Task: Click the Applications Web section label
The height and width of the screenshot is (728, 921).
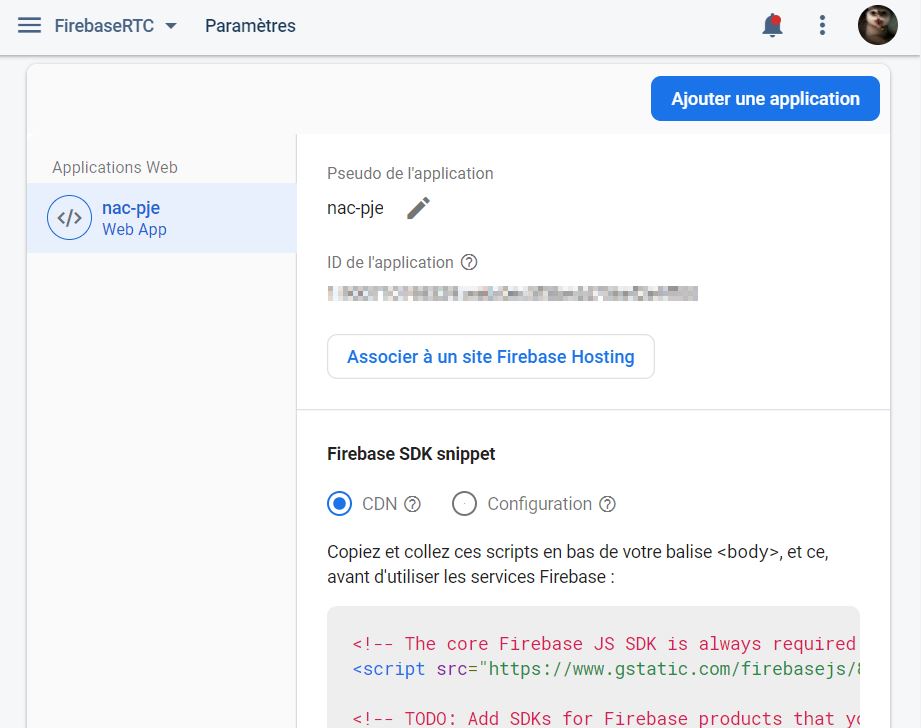Action: click(x=115, y=167)
